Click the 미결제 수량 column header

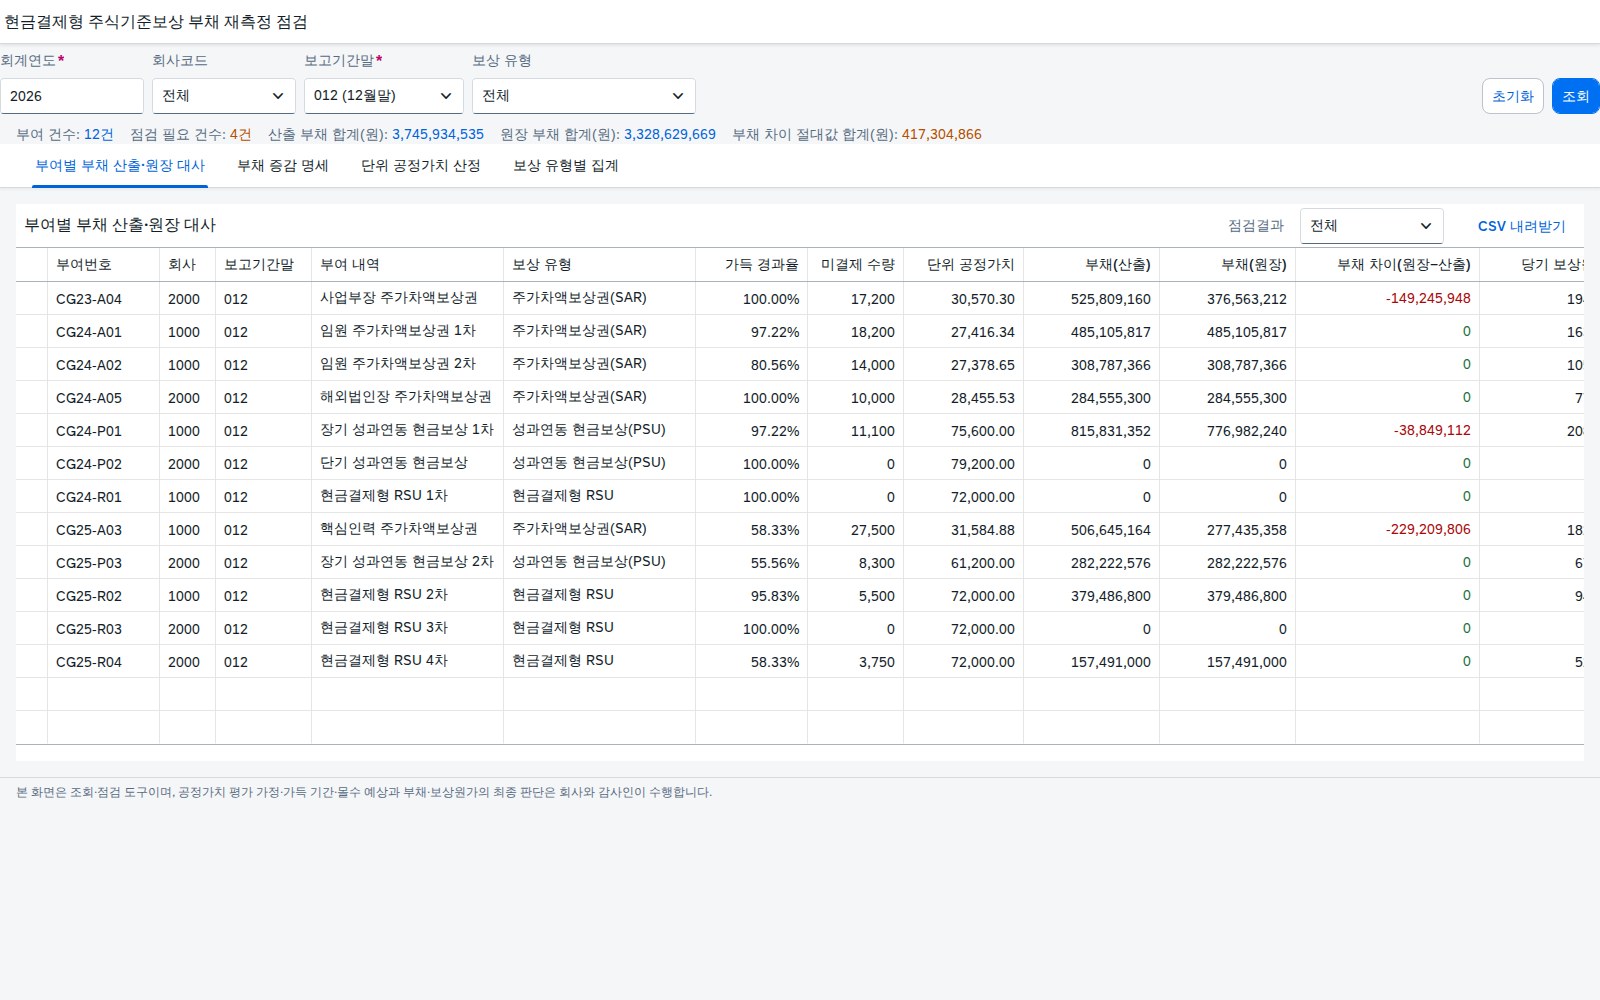[856, 265]
